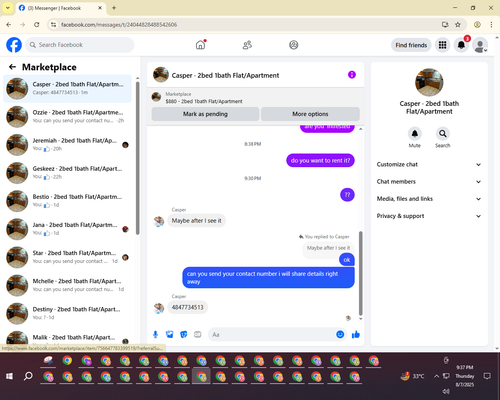Open the Friends icon in top navigation
The height and width of the screenshot is (400, 500).
point(247,45)
